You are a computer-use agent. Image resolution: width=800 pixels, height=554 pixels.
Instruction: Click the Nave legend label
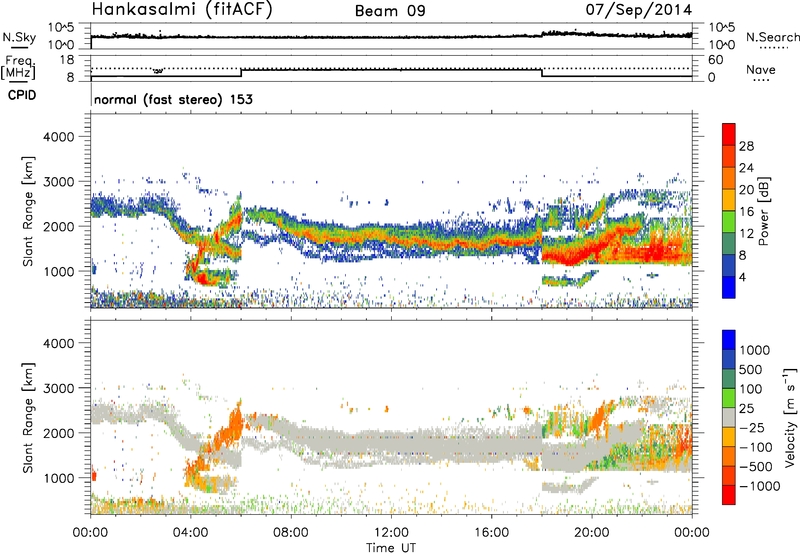pyautogui.click(x=761, y=69)
